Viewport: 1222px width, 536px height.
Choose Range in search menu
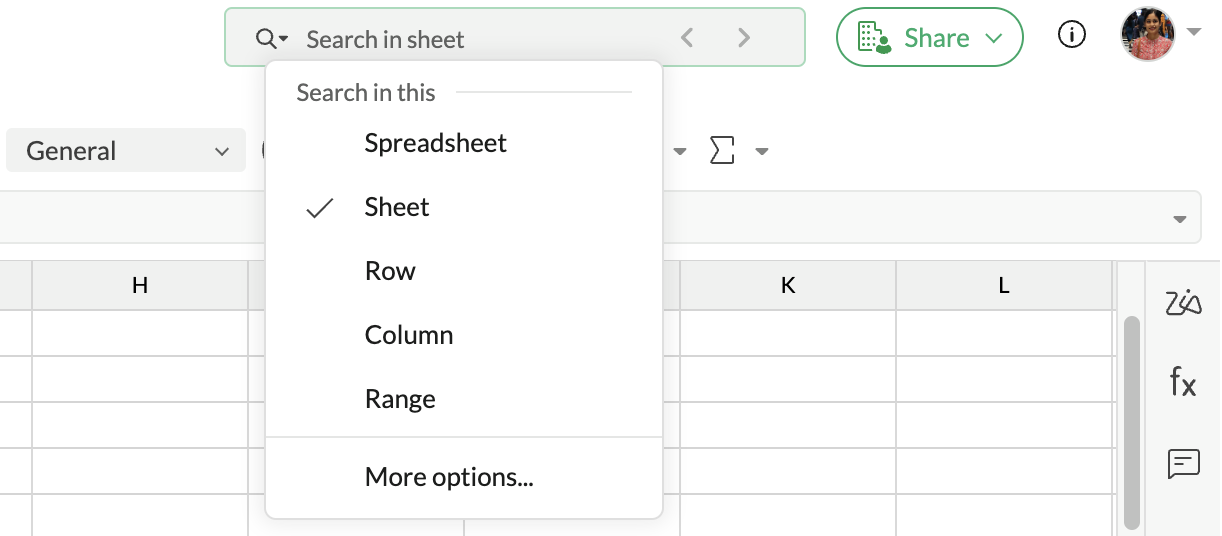400,399
